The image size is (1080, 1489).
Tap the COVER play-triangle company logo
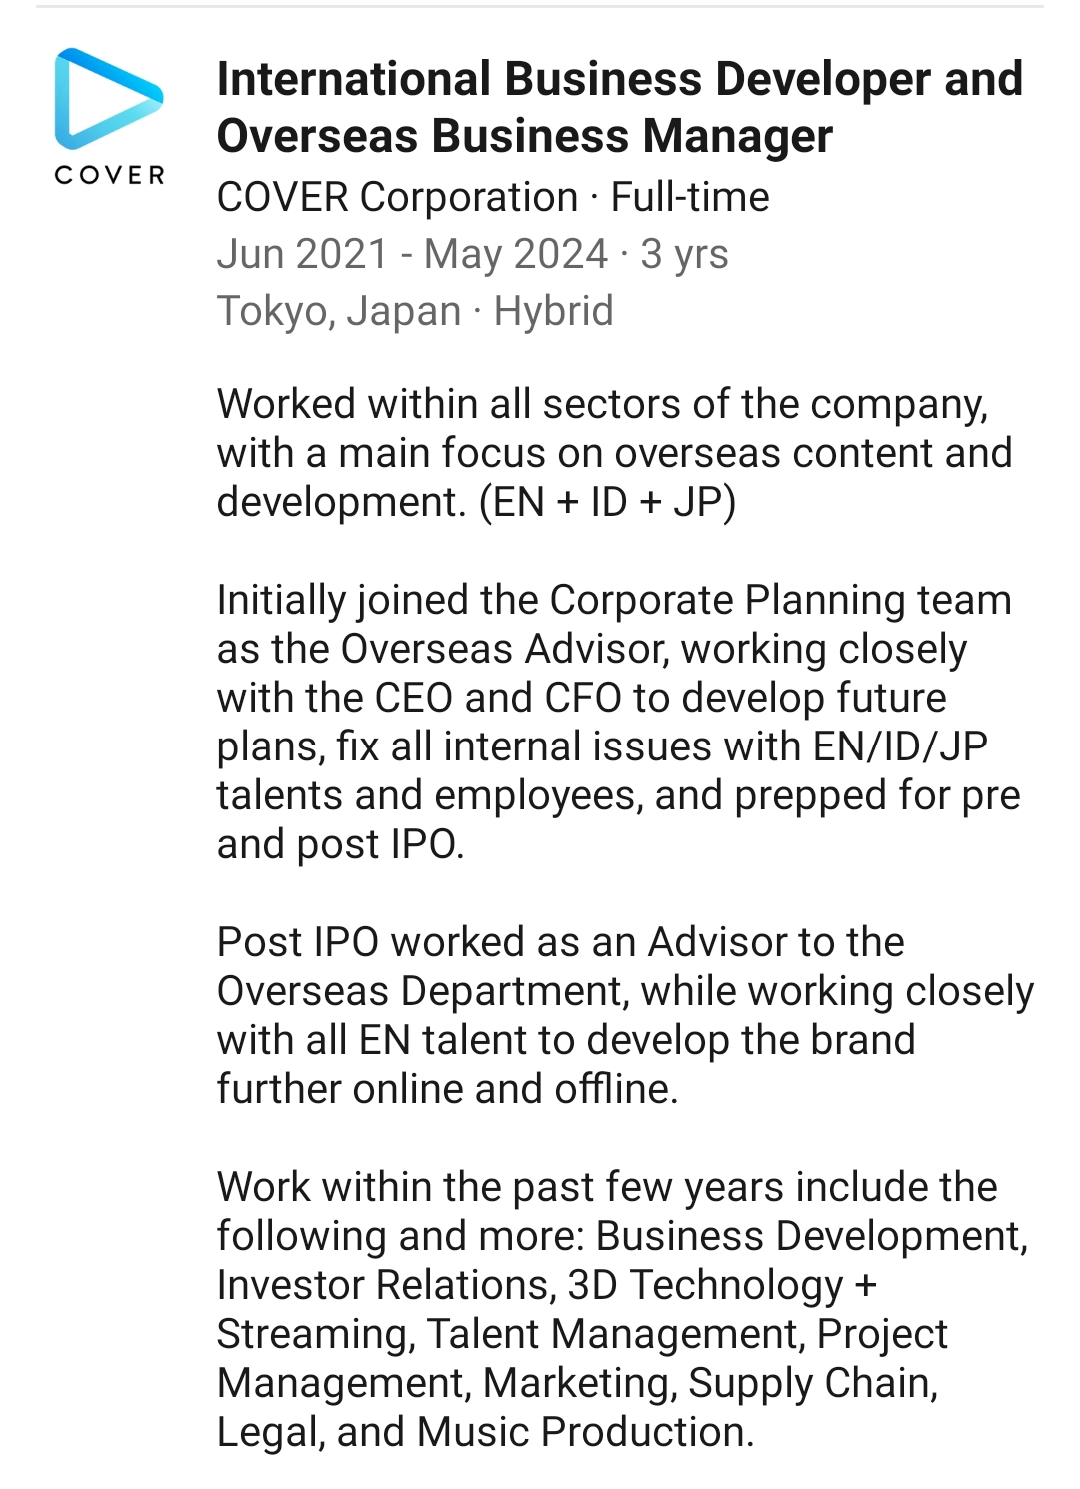108,98
